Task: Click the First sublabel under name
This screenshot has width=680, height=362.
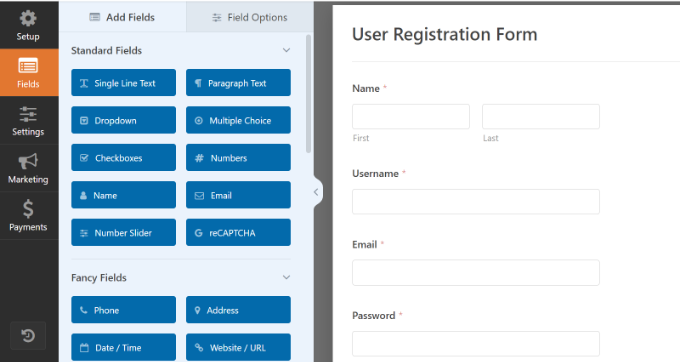Action: [361, 138]
